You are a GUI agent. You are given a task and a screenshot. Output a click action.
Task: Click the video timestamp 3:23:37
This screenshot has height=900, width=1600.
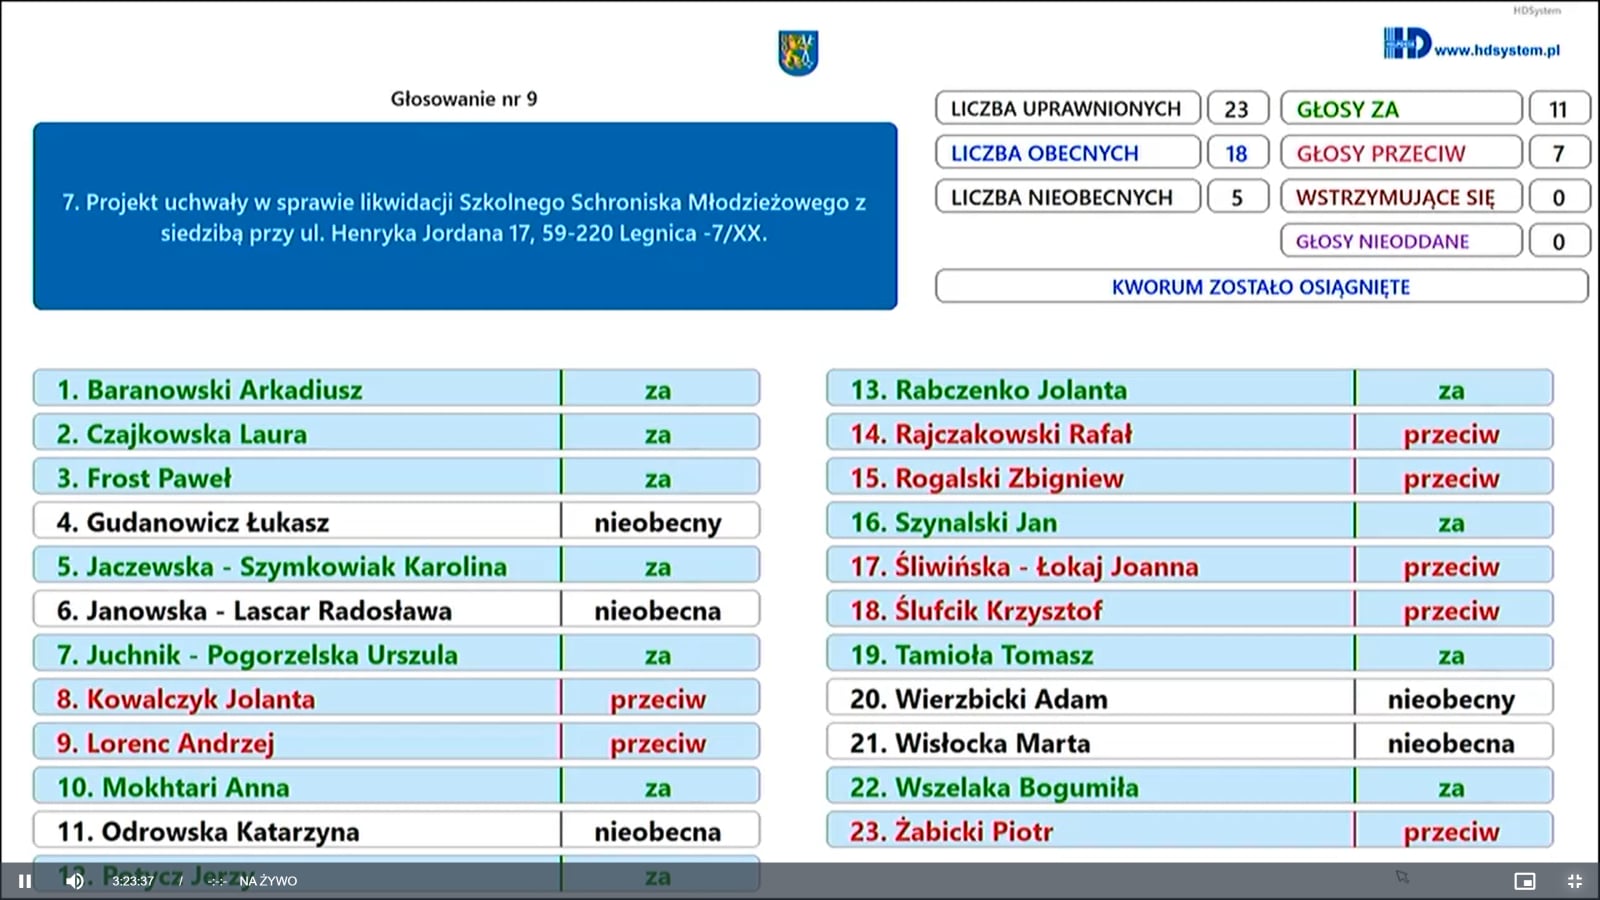click(133, 881)
